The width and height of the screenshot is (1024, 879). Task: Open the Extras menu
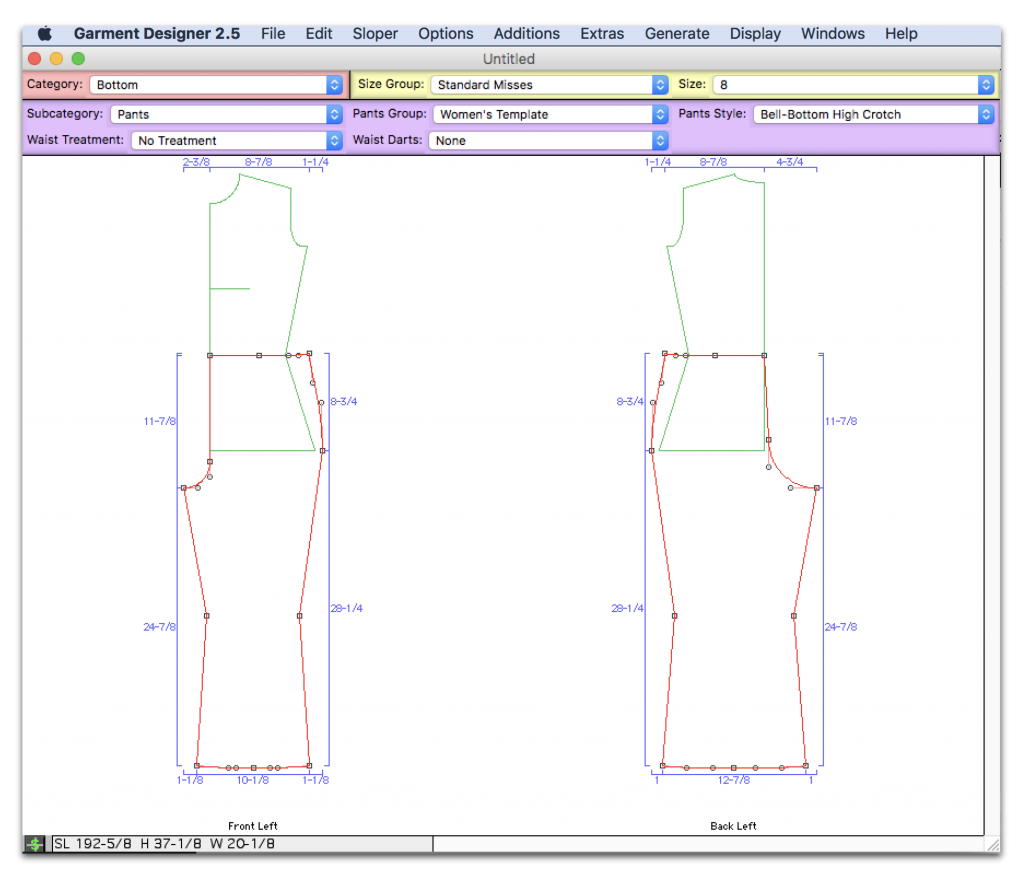pyautogui.click(x=602, y=33)
